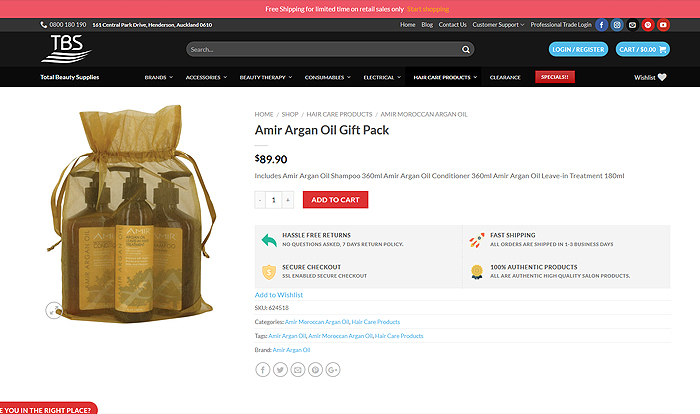700x414 pixels.
Task: Open the Clearance menu item
Action: click(x=505, y=77)
